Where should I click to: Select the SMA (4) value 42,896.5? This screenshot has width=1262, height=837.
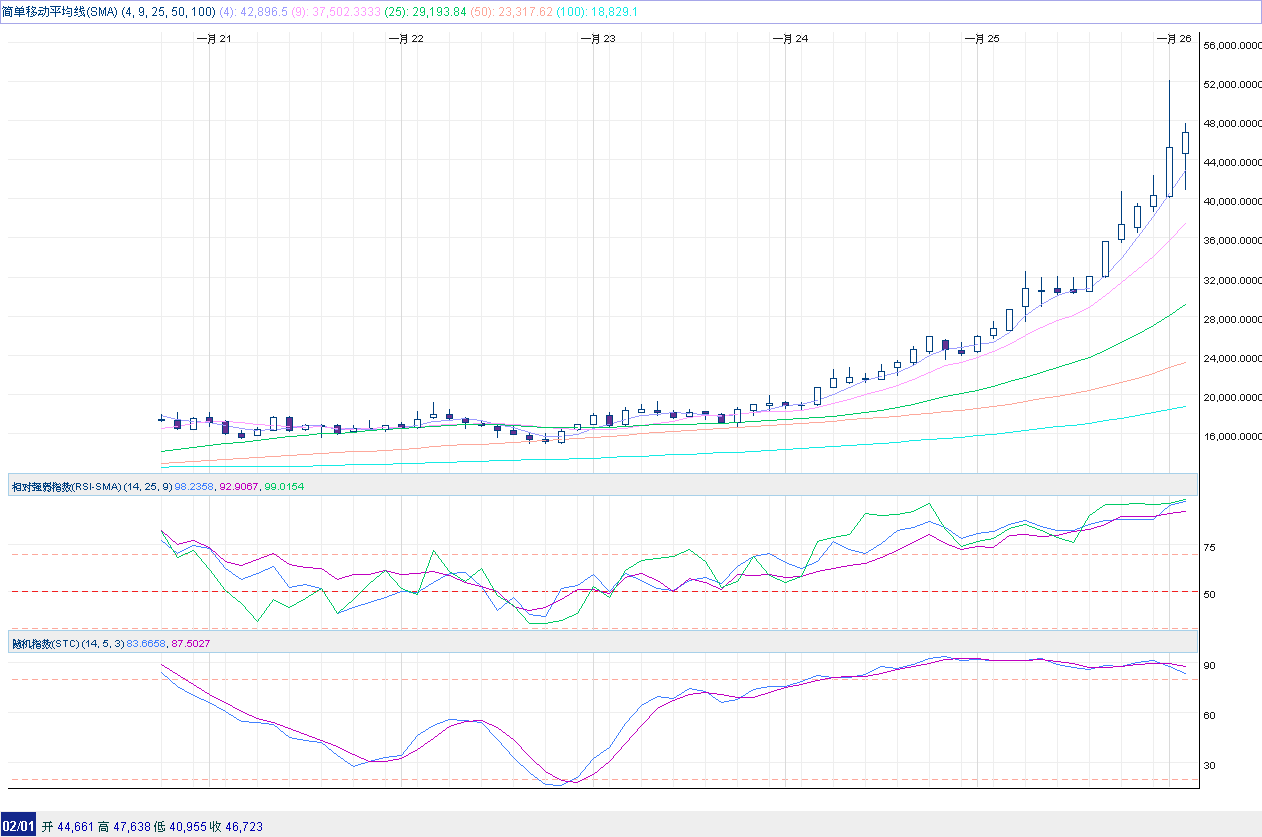(264, 12)
